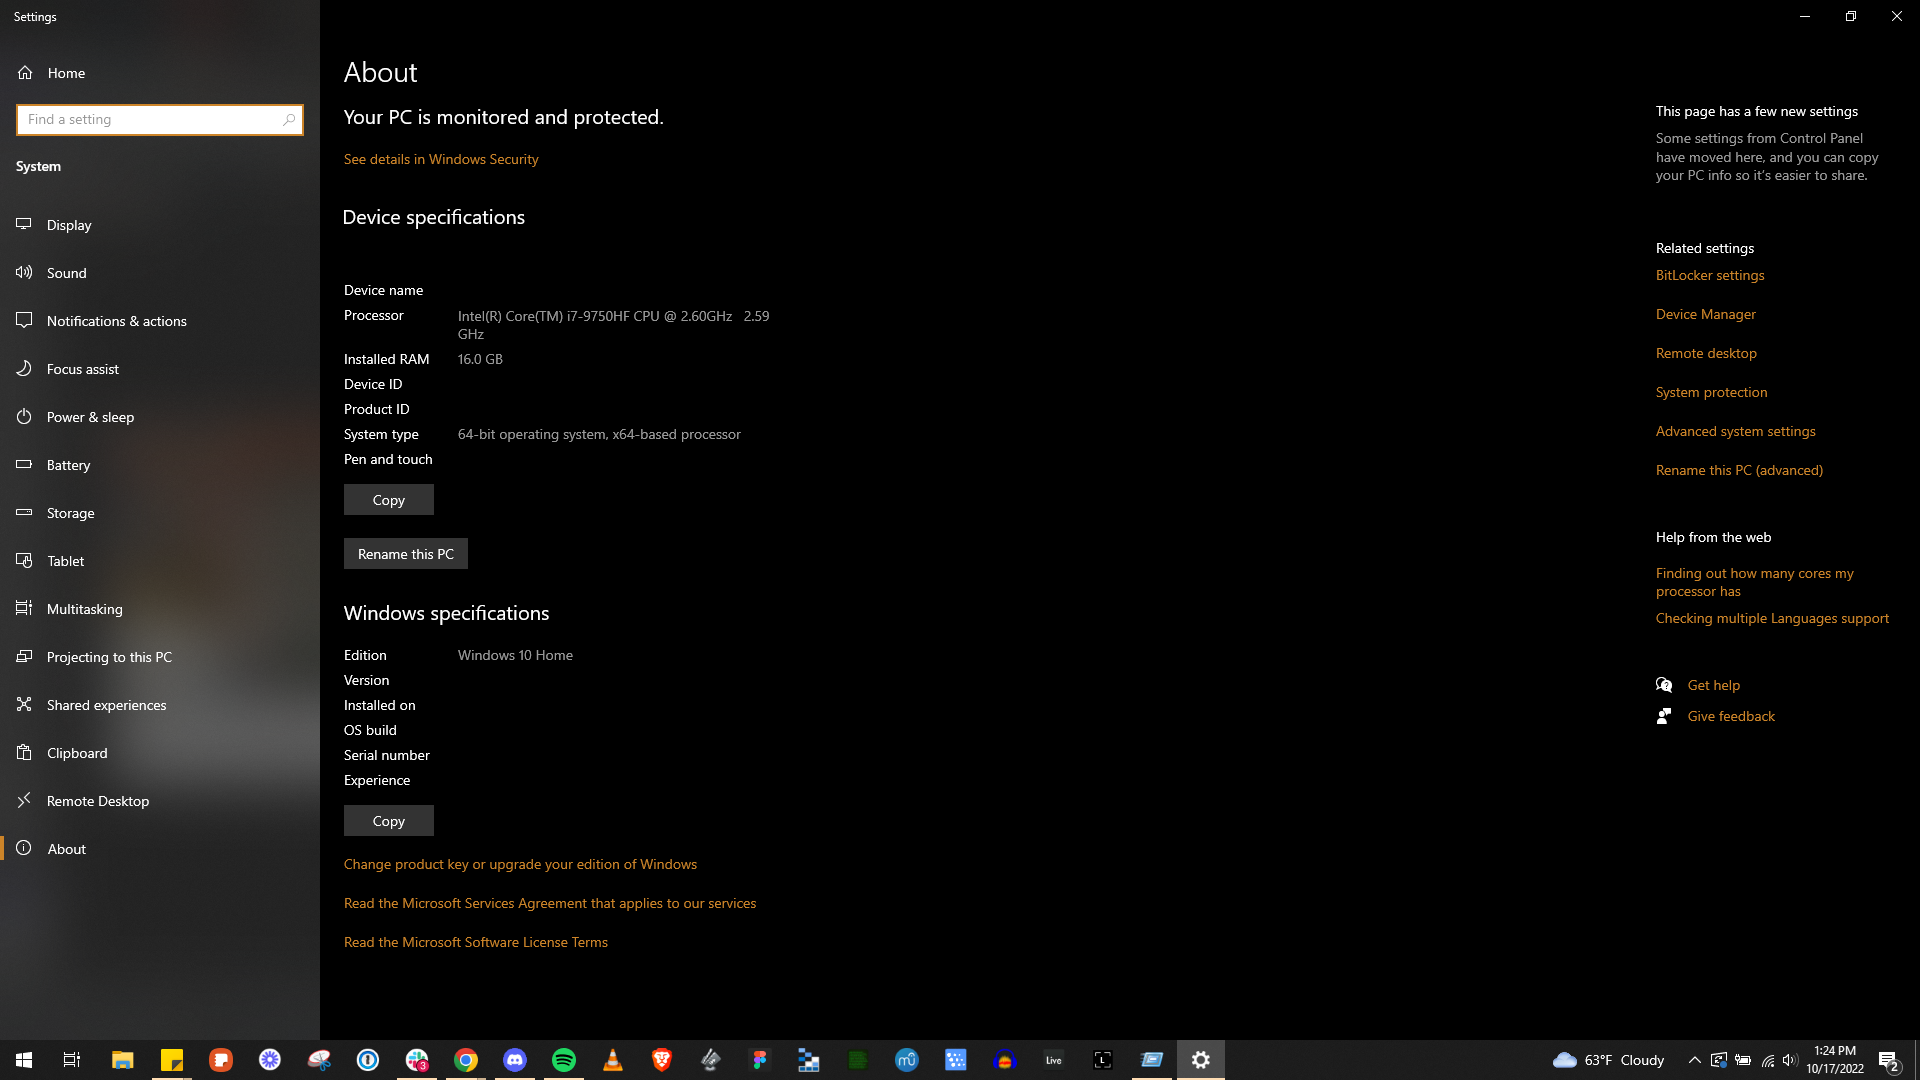Click the search magnifier in Find a setting
This screenshot has height=1080, width=1920.
pyautogui.click(x=289, y=120)
